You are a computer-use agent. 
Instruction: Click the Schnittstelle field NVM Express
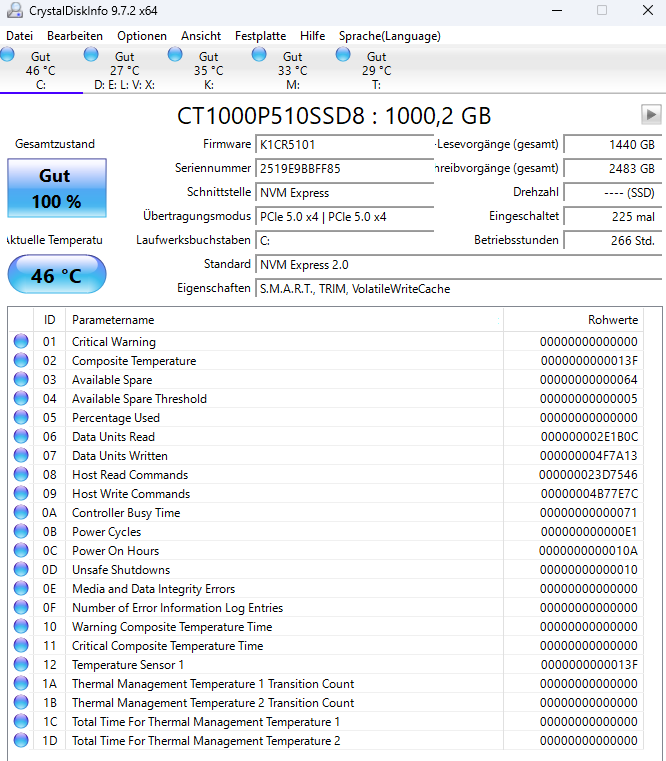coord(345,193)
